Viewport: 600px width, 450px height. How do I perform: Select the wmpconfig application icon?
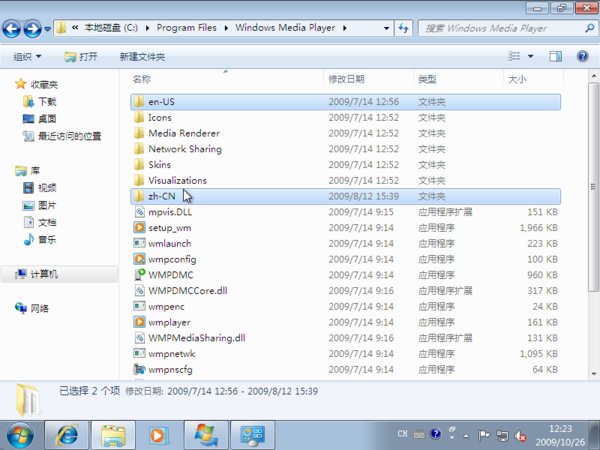pyautogui.click(x=139, y=259)
